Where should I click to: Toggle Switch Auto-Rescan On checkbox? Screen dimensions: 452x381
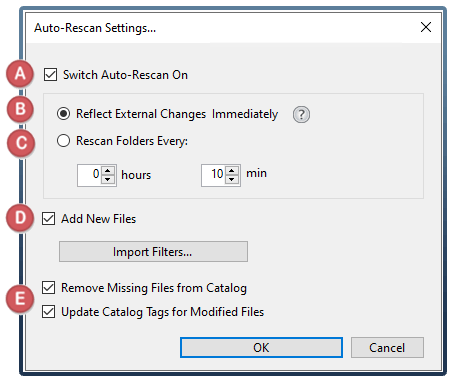pos(50,75)
